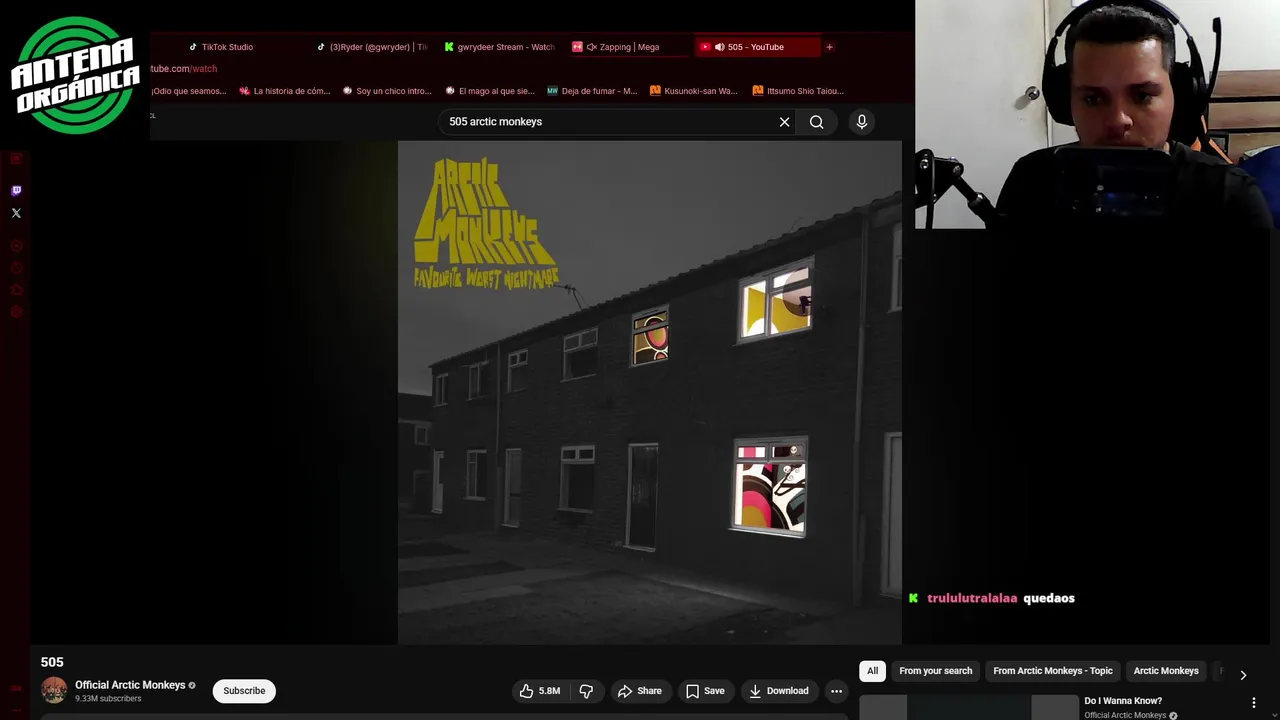Click the Official Arctic Monkeys channel avatar

(x=54, y=690)
